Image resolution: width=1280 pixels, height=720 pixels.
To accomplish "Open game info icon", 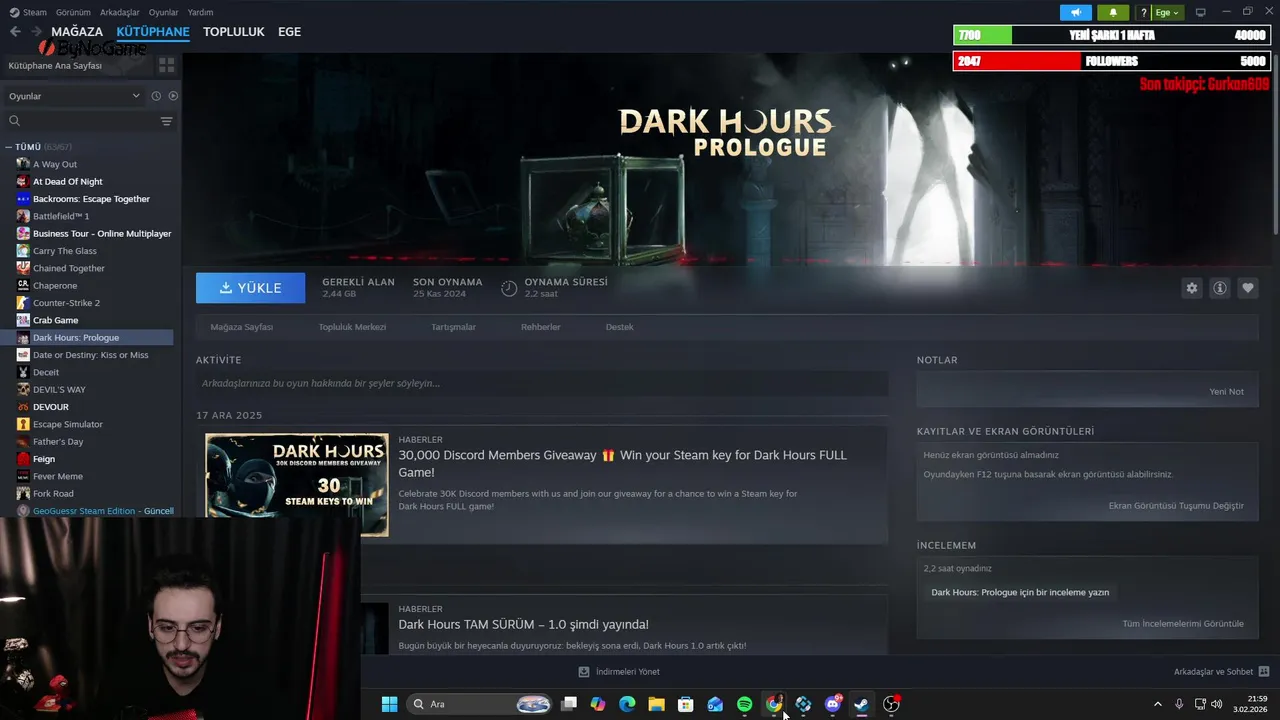I will (1220, 288).
